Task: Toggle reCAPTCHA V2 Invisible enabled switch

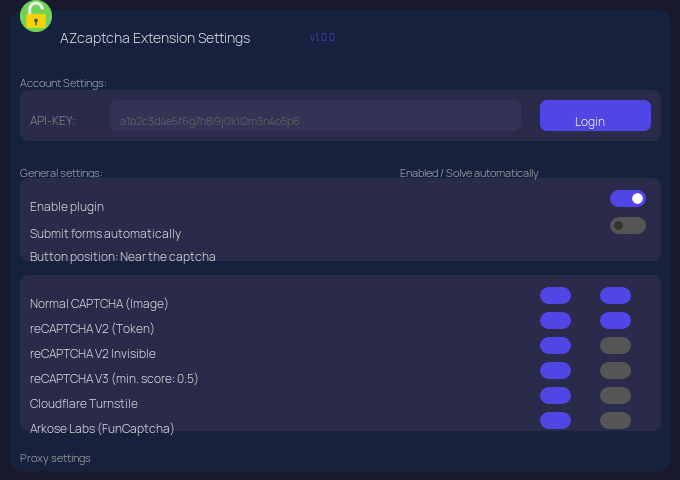Action: click(x=555, y=346)
